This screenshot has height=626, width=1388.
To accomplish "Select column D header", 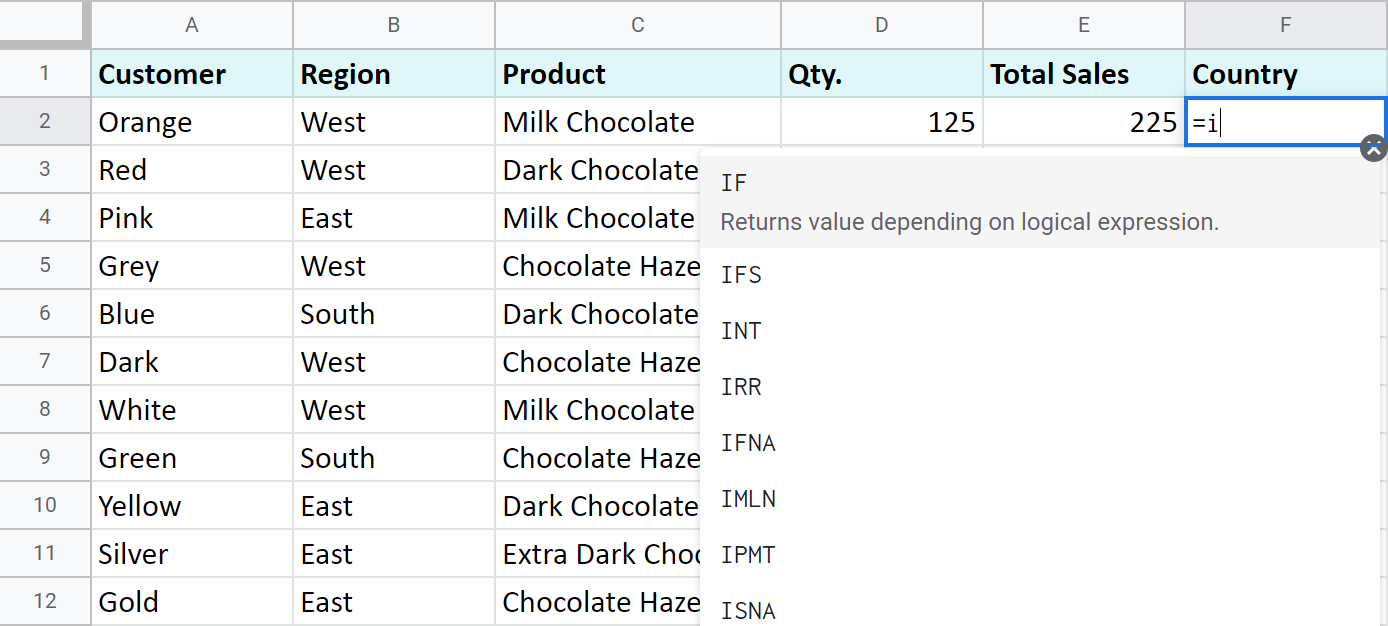I will pos(881,25).
